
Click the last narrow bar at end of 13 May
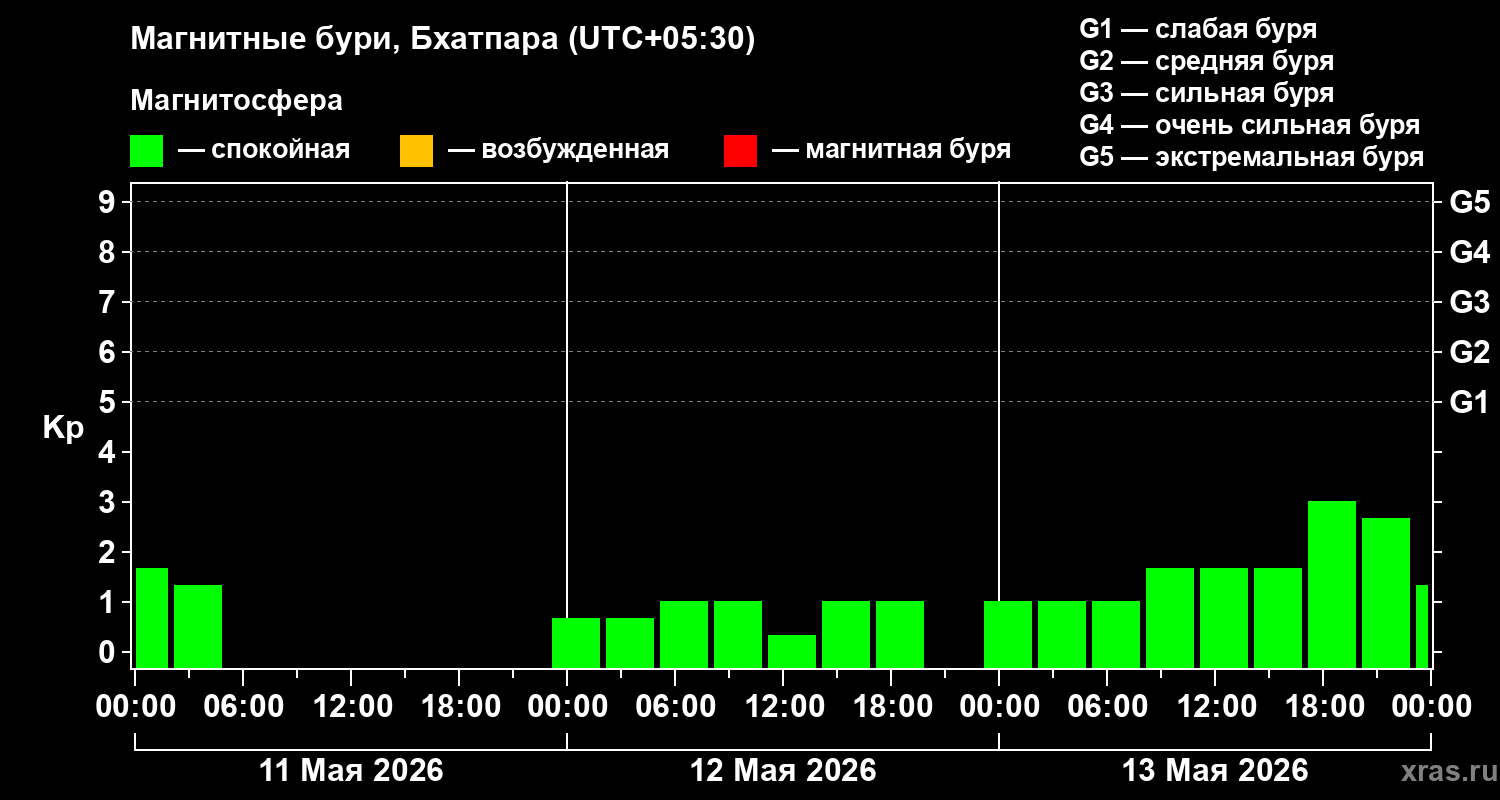click(x=1422, y=626)
